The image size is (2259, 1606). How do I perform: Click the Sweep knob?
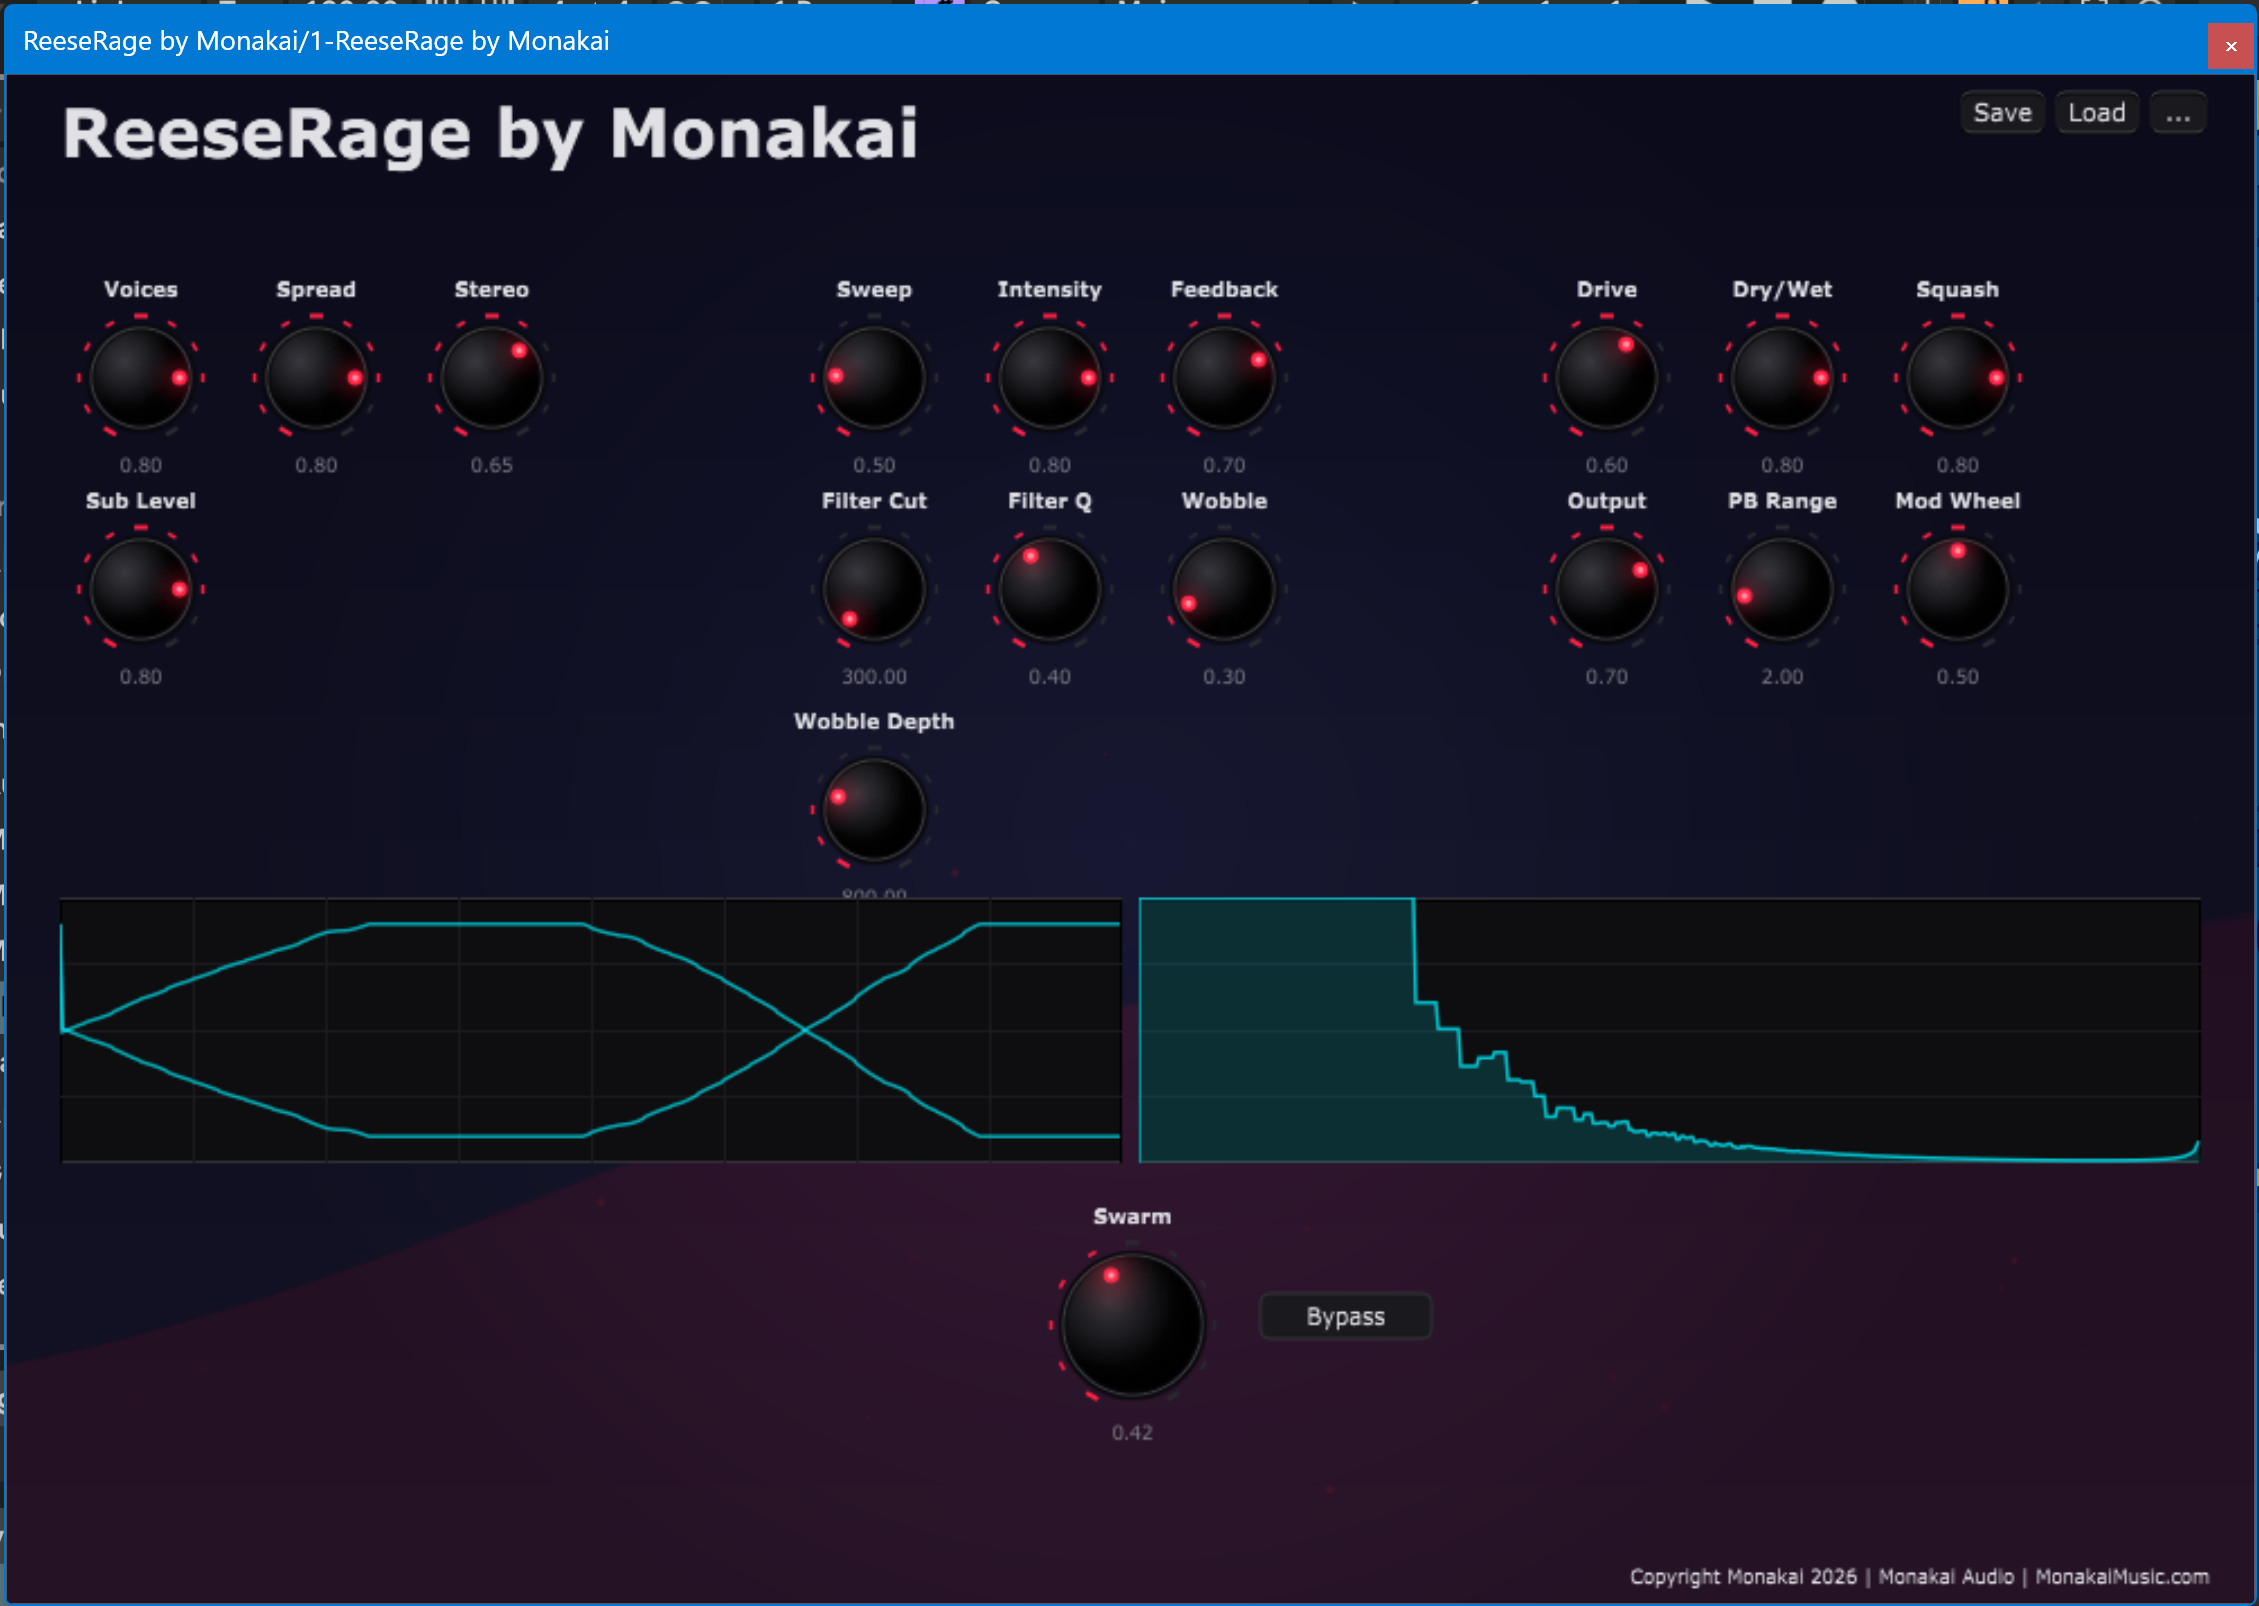(874, 378)
